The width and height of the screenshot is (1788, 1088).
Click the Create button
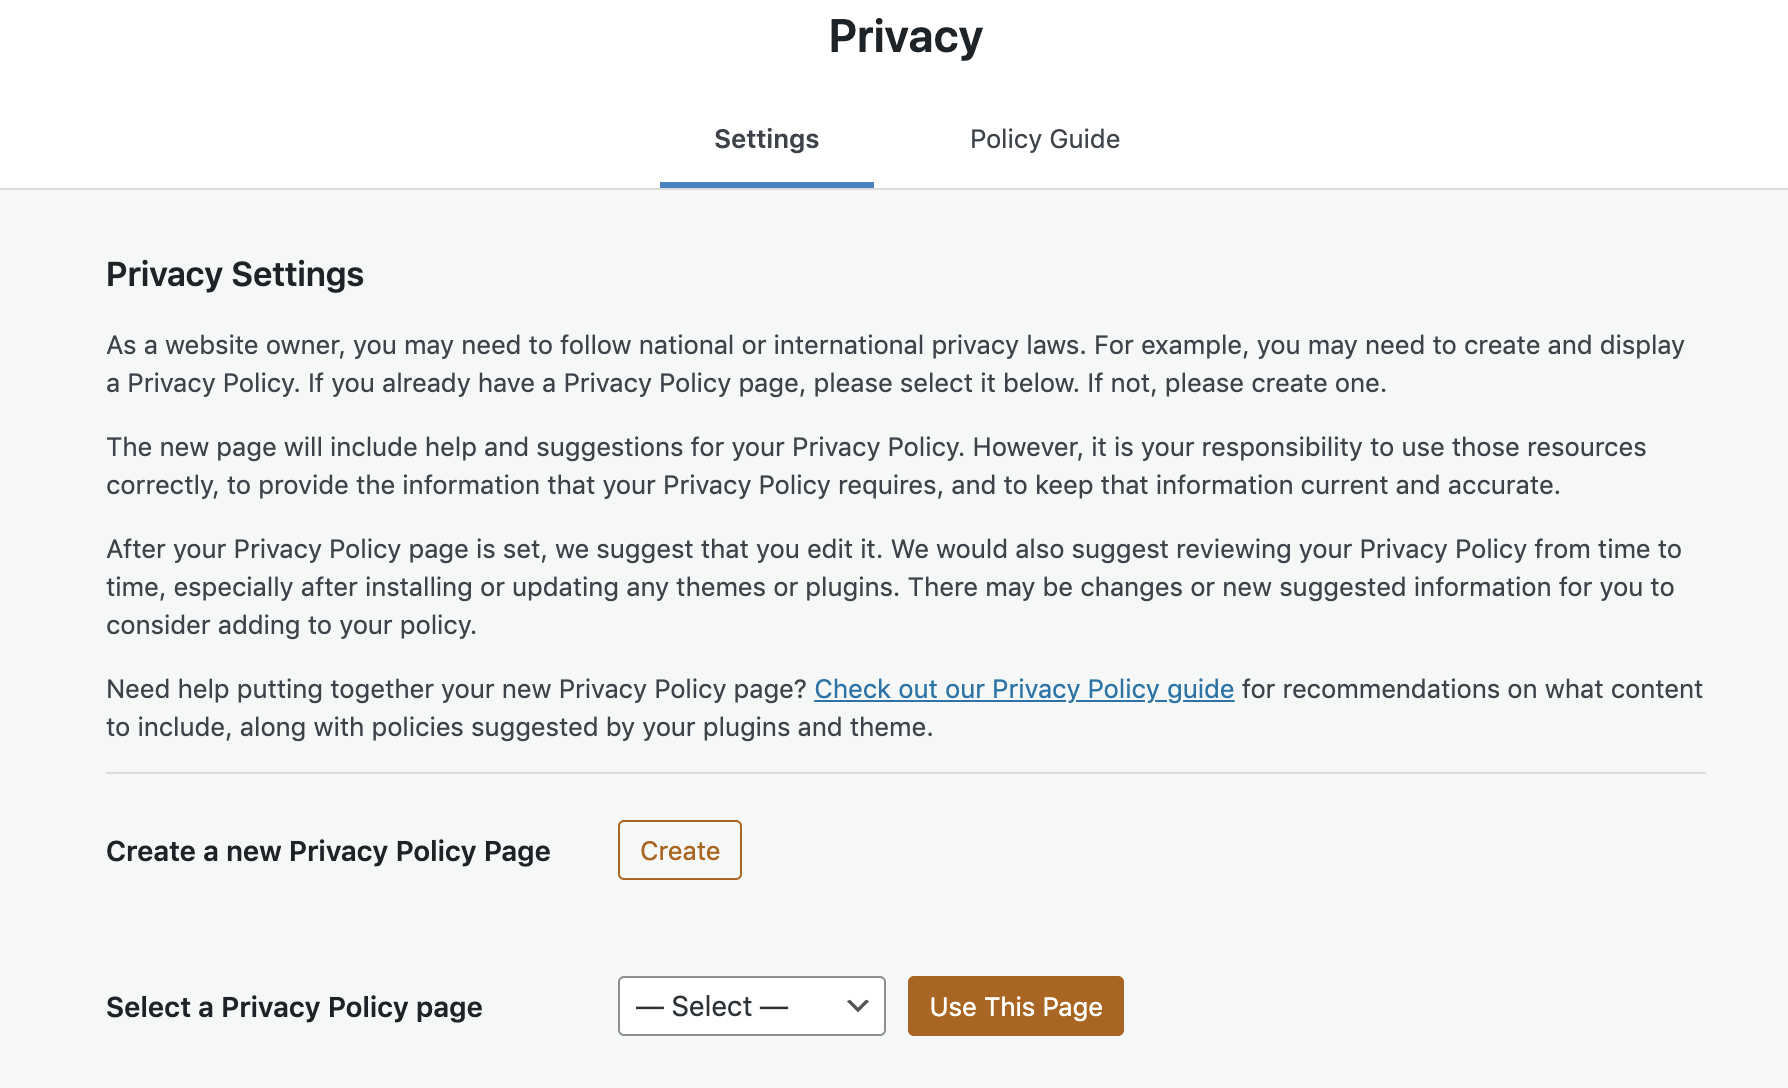click(680, 850)
